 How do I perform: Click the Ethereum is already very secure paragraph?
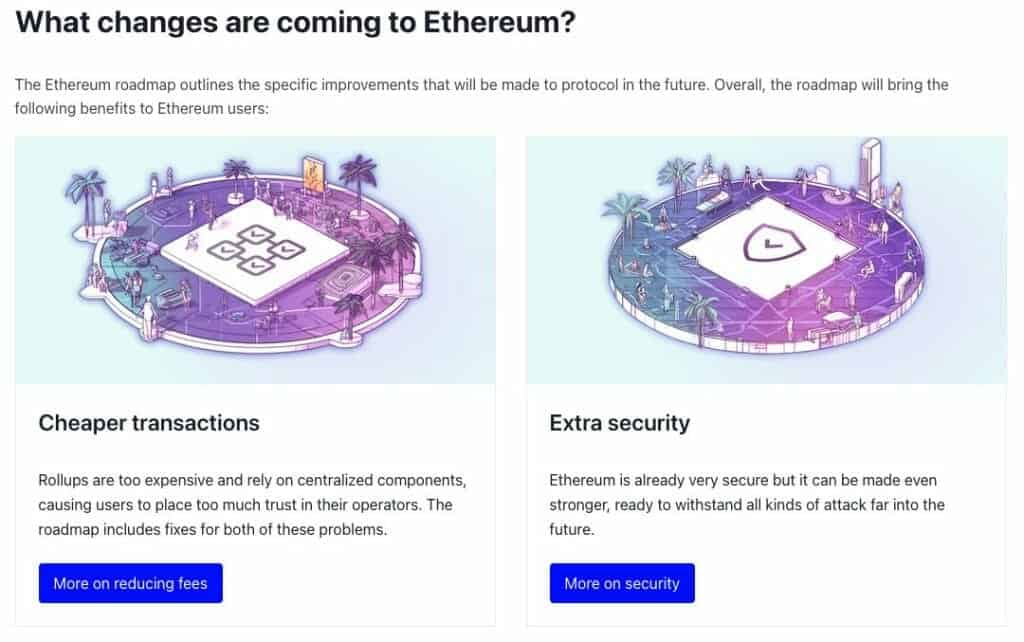[746, 505]
